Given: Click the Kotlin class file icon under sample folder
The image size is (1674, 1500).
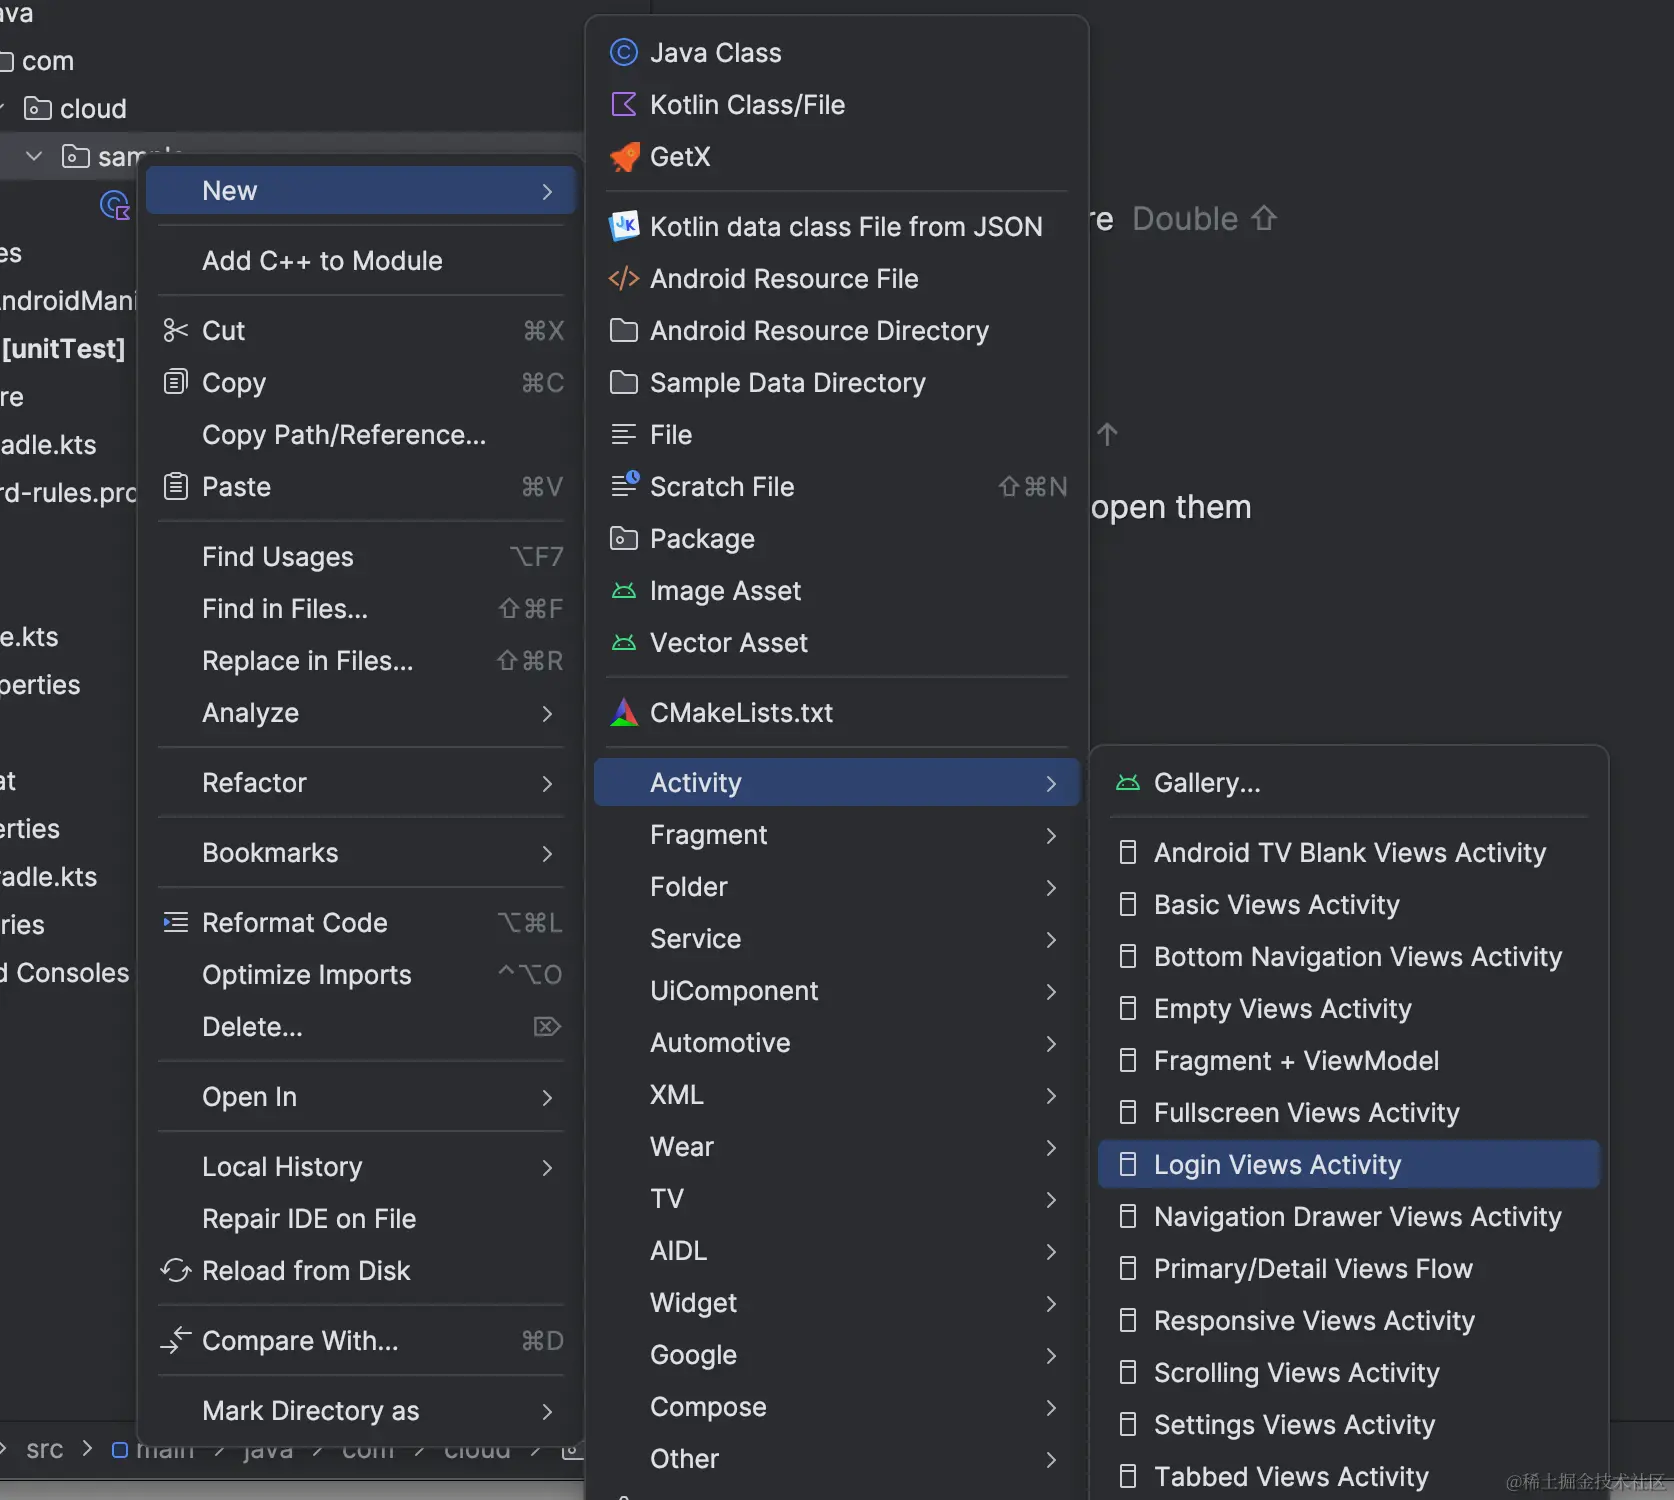Looking at the screenshot, I should [116, 205].
